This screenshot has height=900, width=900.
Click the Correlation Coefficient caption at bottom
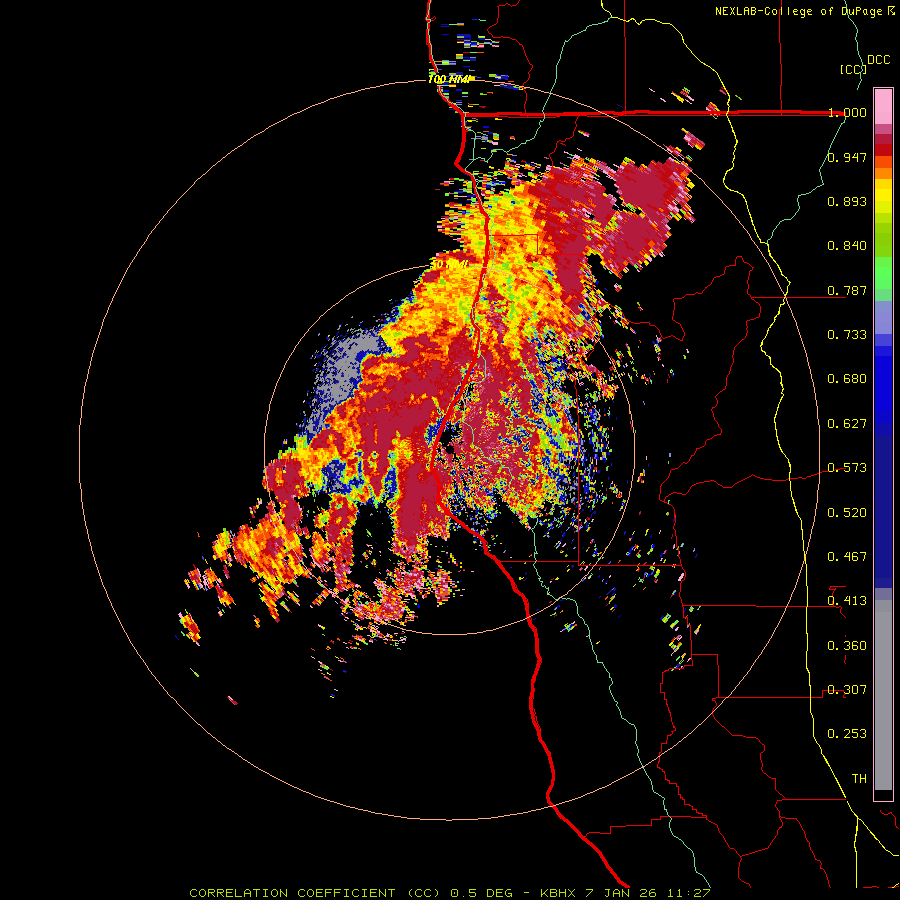[449, 893]
